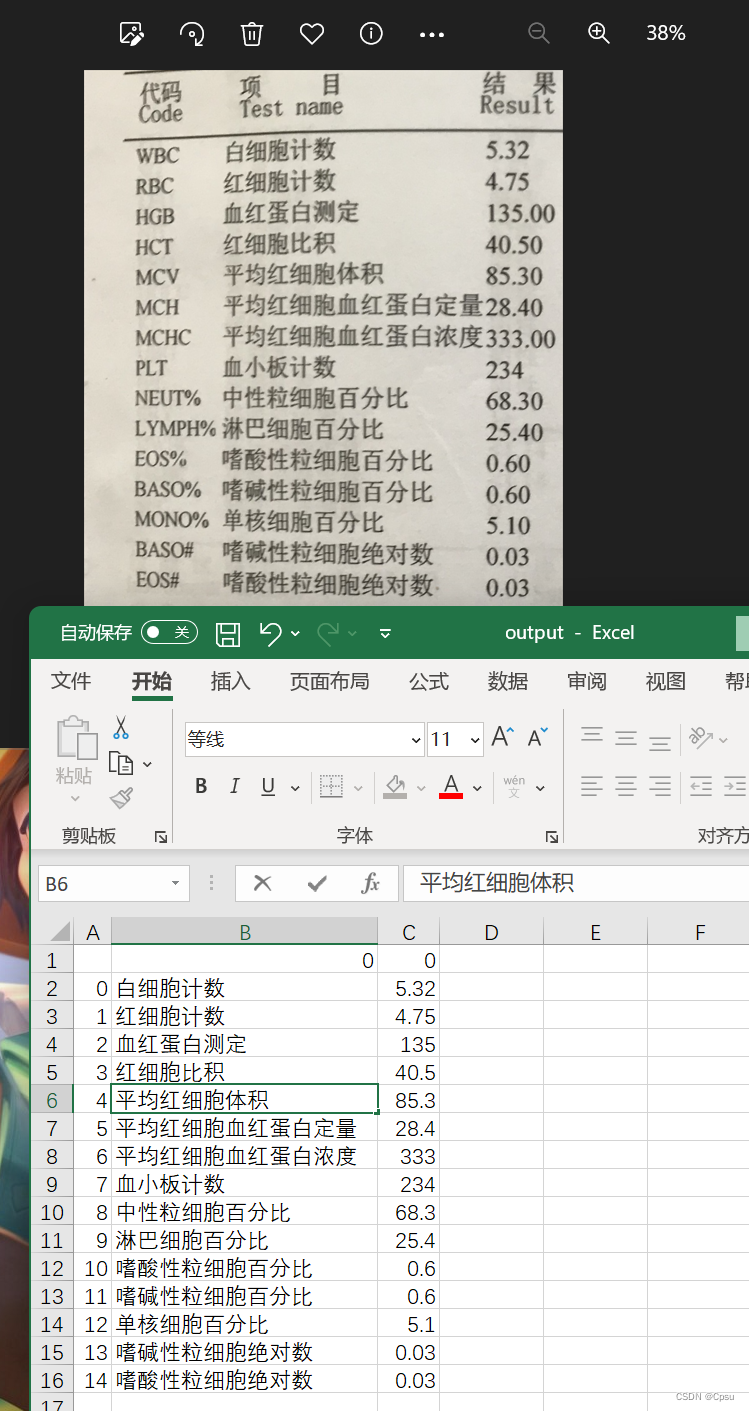Increase font size with larger A
This screenshot has height=1411, width=749.
(x=503, y=738)
